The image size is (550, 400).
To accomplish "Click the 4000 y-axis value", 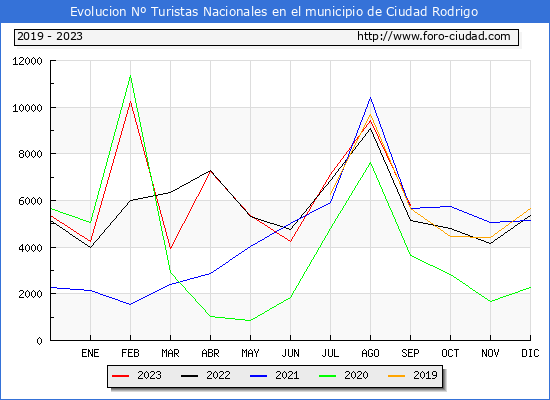I will click(30, 248).
